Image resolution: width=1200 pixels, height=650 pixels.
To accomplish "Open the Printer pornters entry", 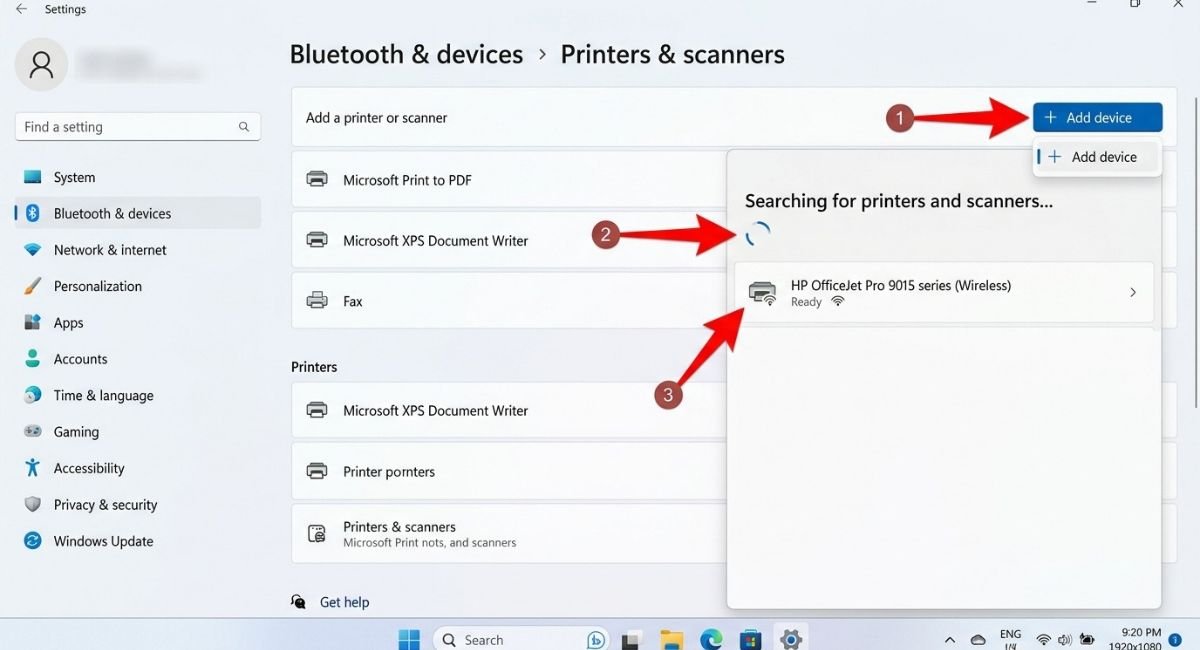I will pyautogui.click(x=389, y=471).
